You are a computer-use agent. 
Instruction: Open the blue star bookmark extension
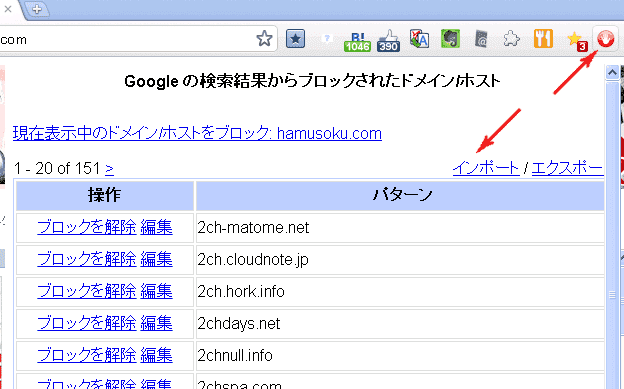coord(295,39)
